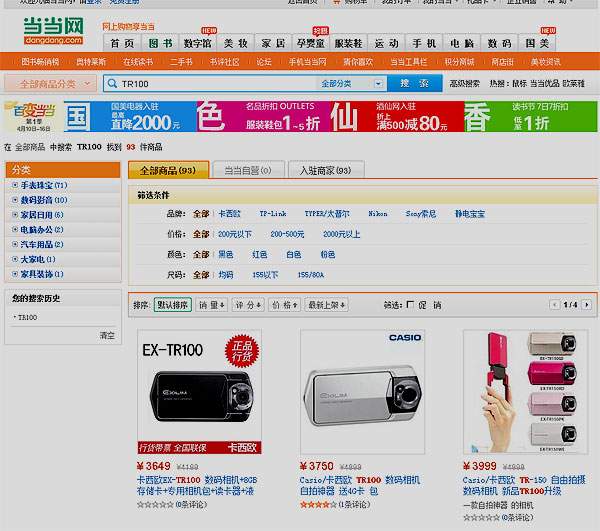
Task: Open the 全部分类 search scope dropdown
Action: (352, 83)
